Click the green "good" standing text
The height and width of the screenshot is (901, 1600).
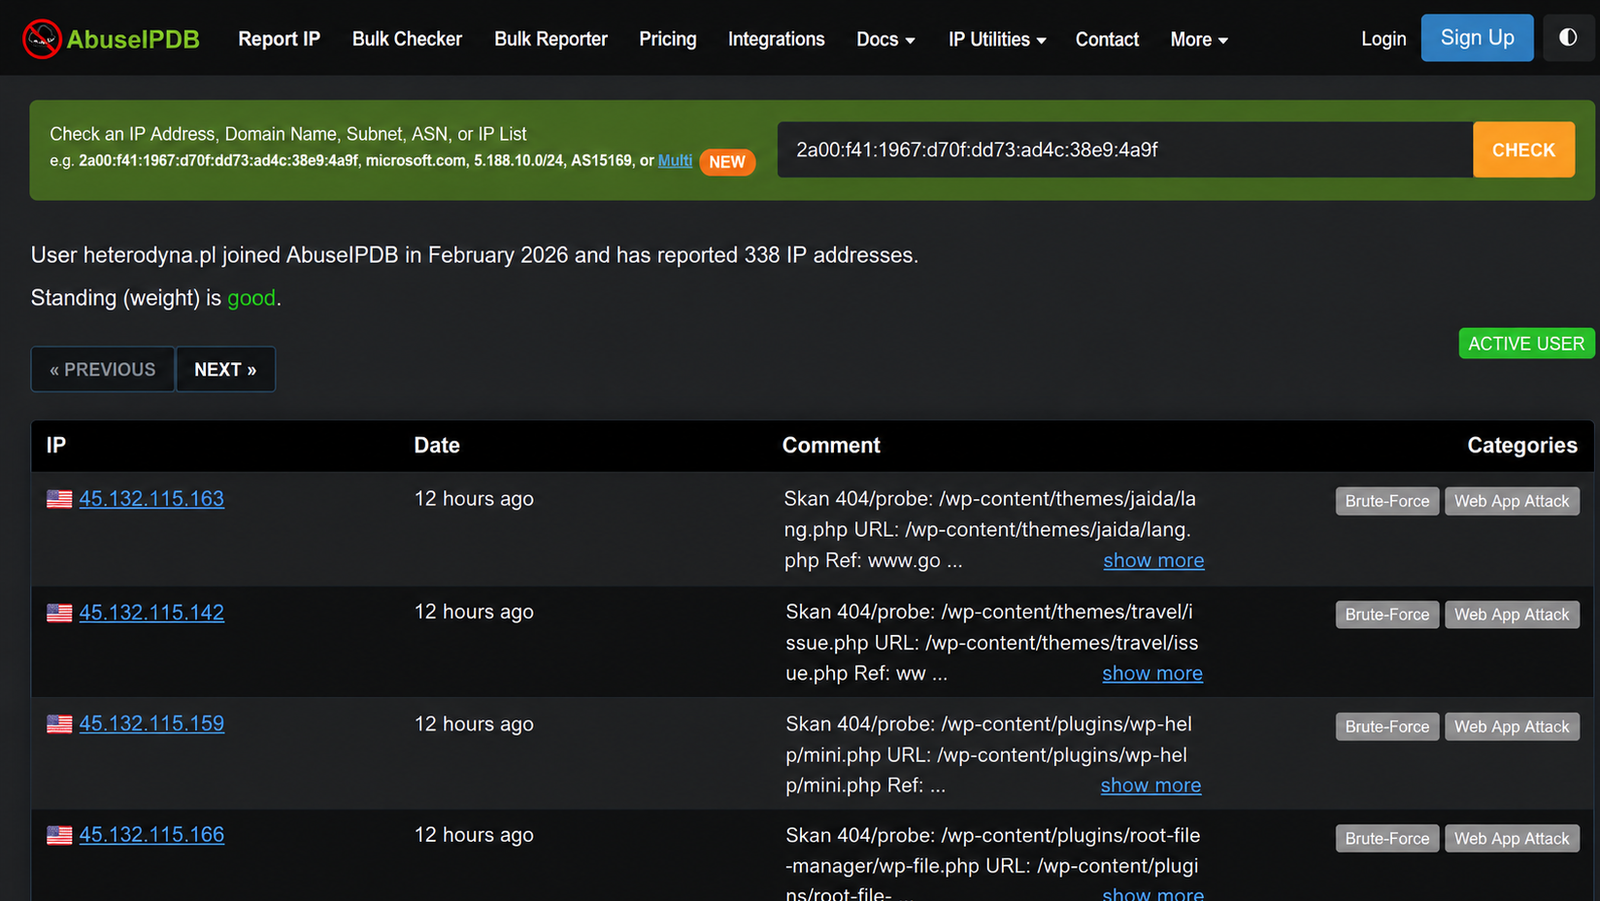tap(251, 298)
